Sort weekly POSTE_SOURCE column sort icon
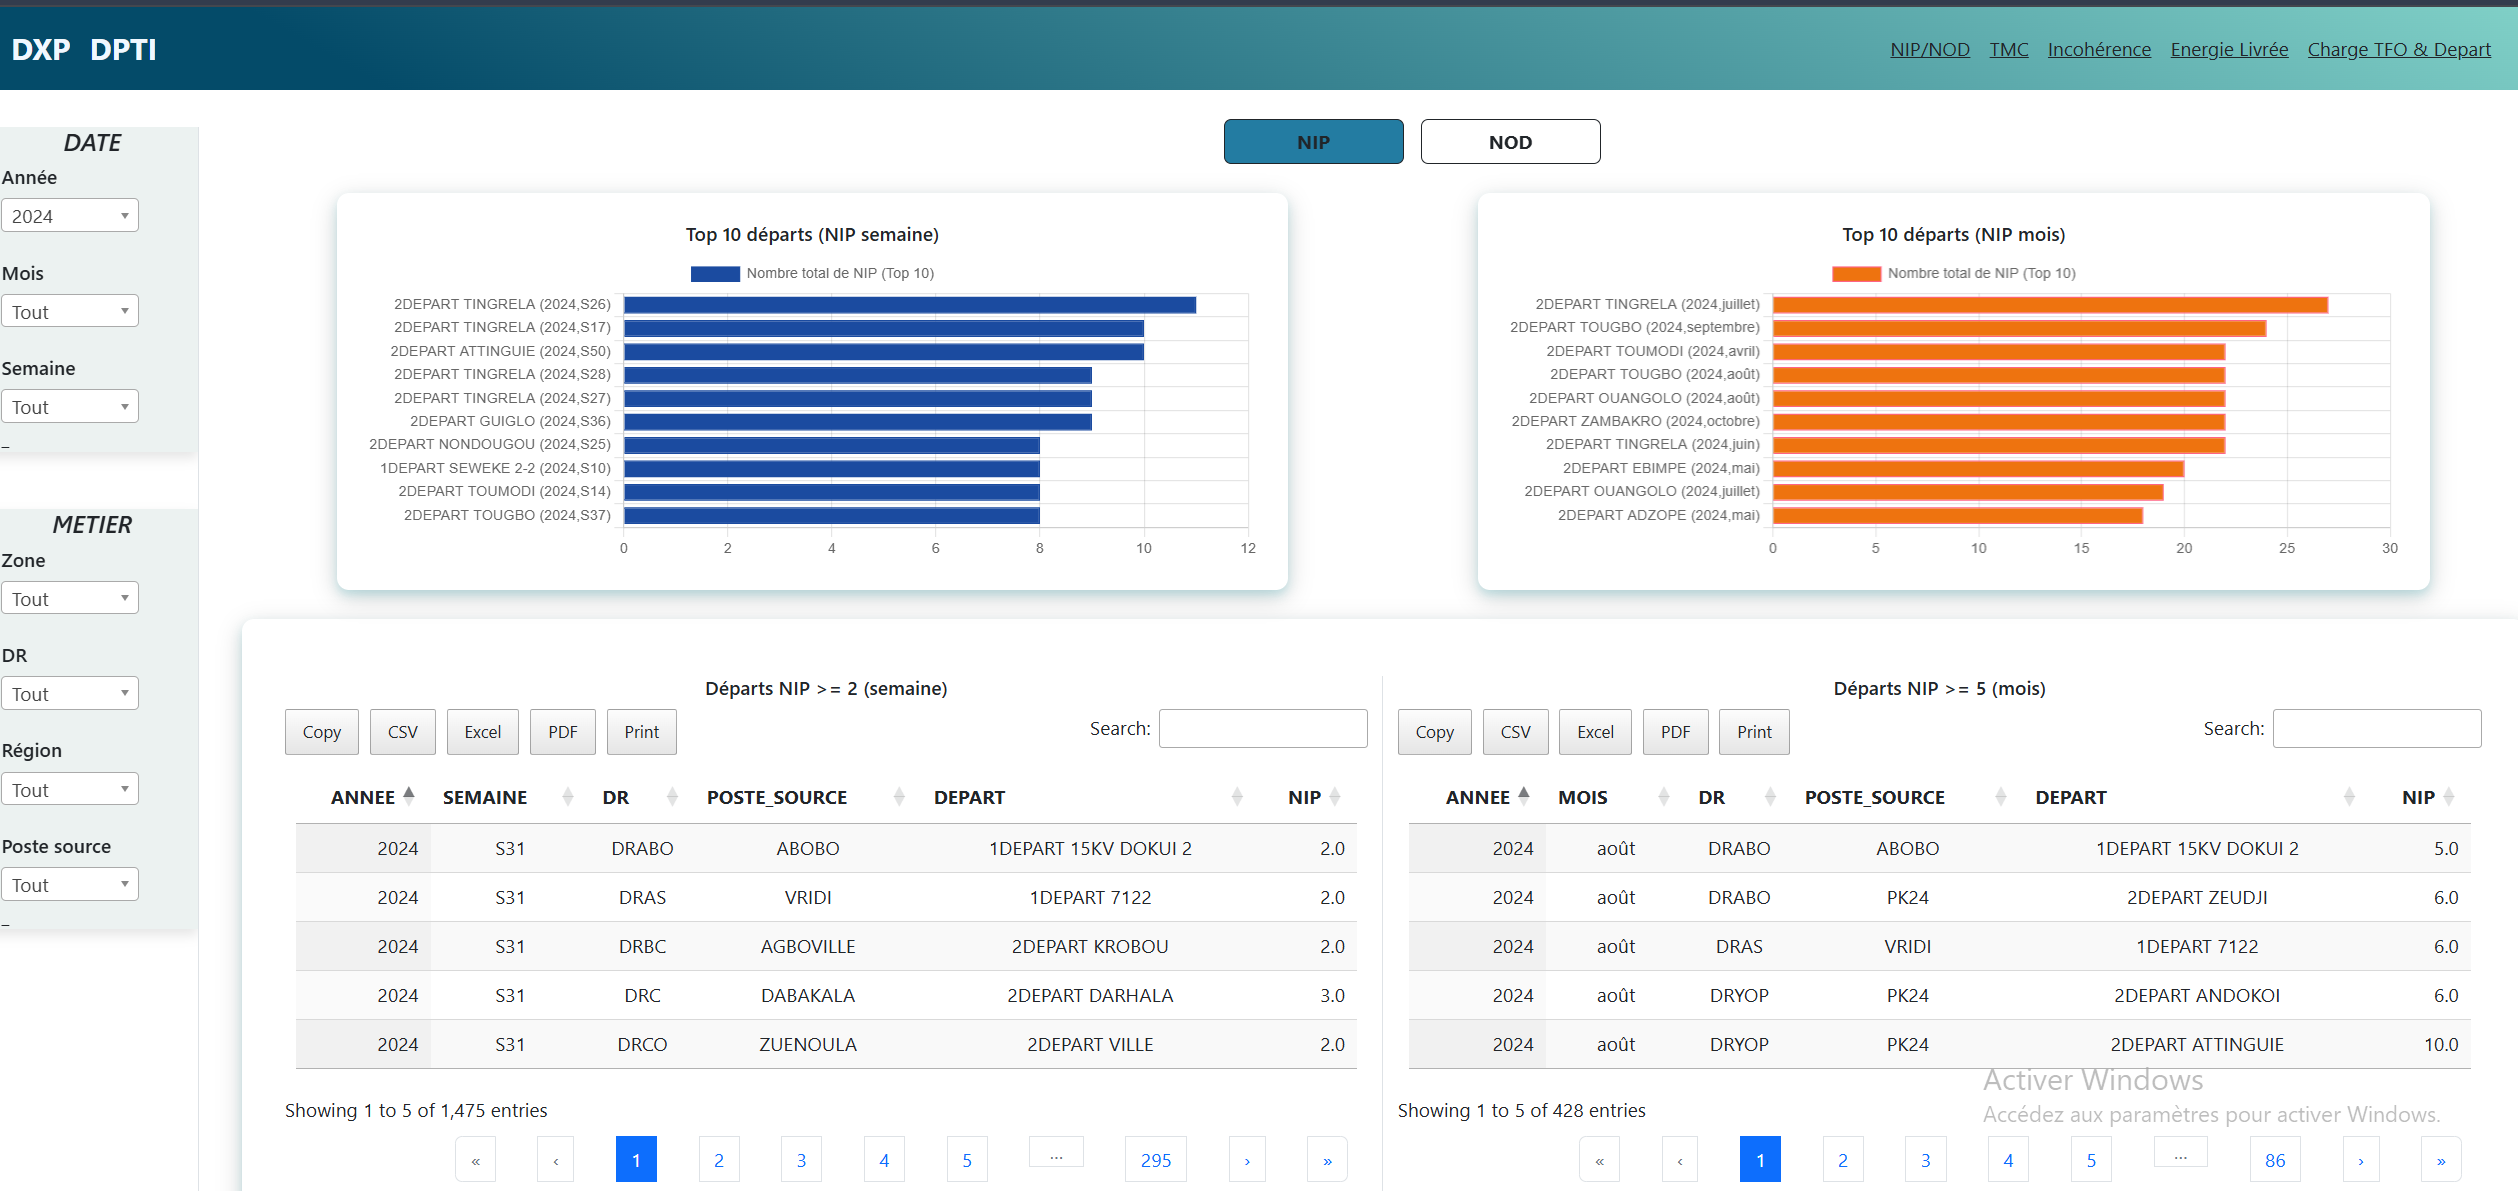Image resolution: width=2518 pixels, height=1191 pixels. (x=899, y=797)
